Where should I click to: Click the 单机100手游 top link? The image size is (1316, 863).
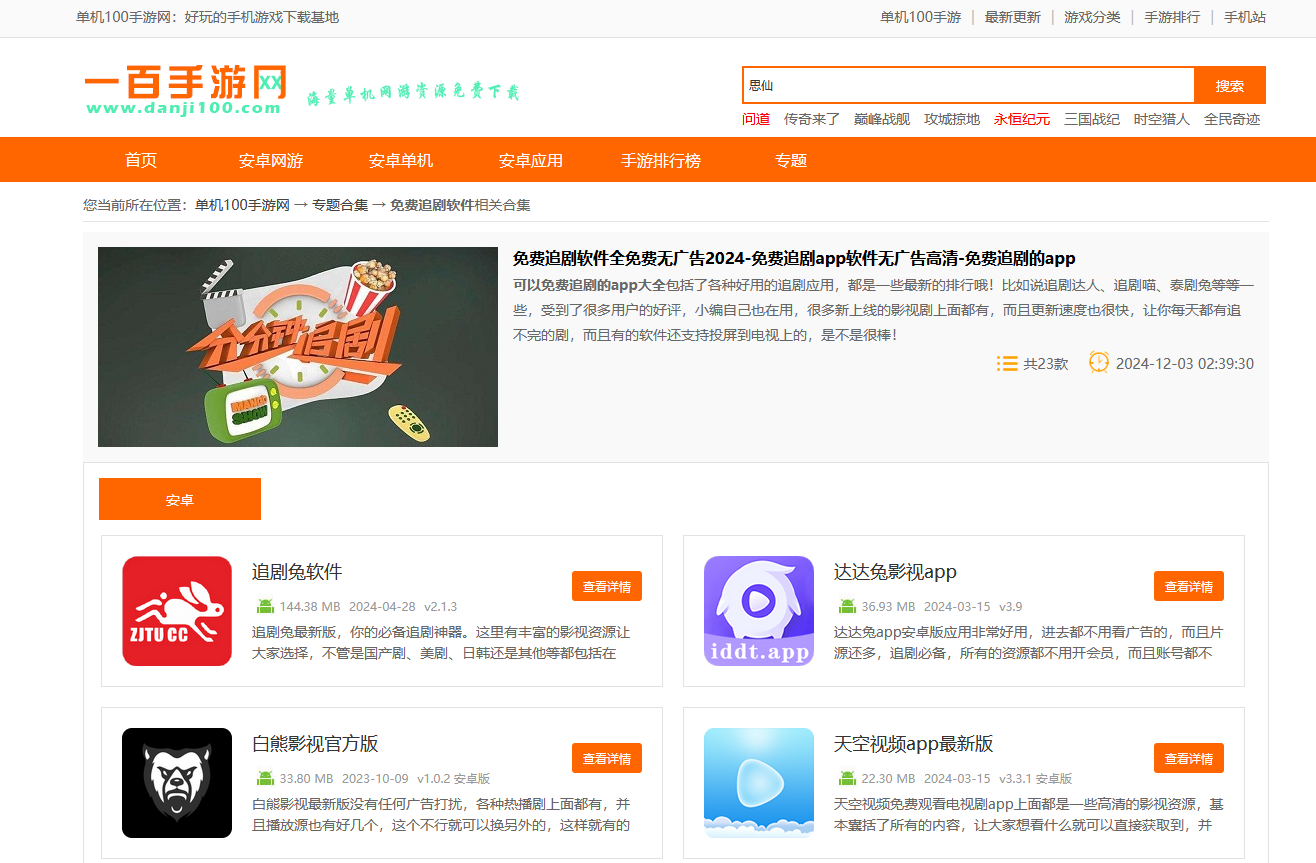[x=921, y=17]
